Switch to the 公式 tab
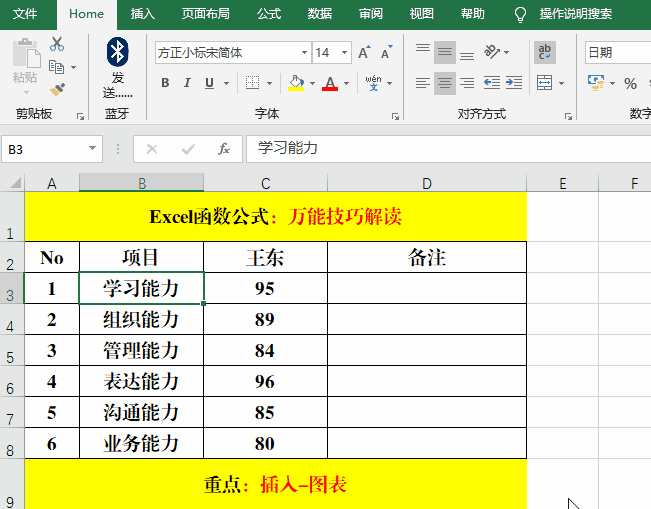This screenshot has width=651, height=509. point(269,14)
